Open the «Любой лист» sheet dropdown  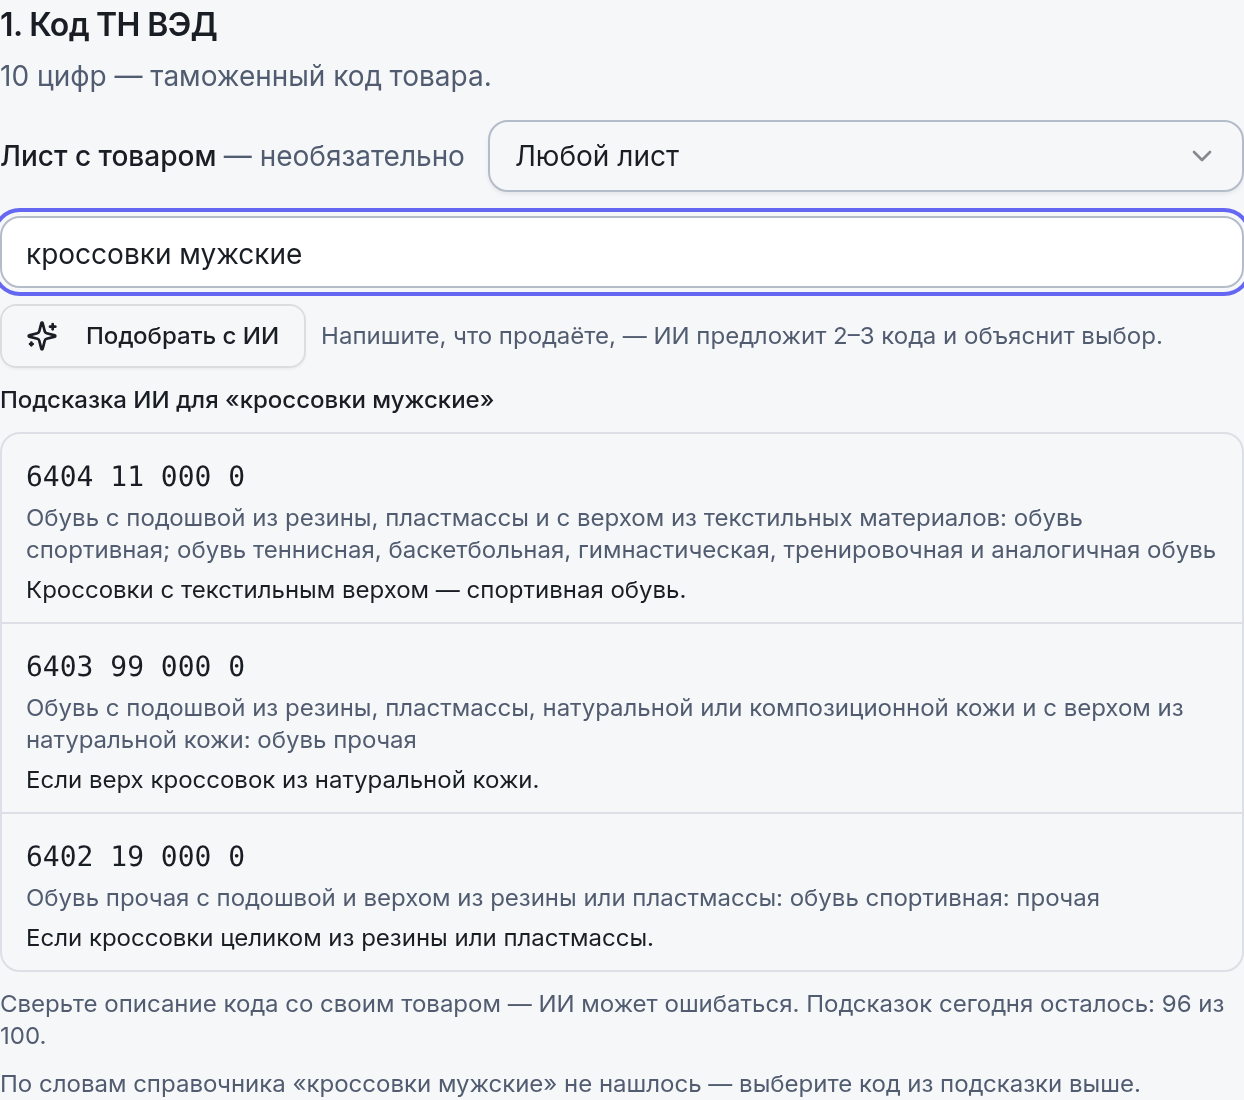click(x=865, y=156)
